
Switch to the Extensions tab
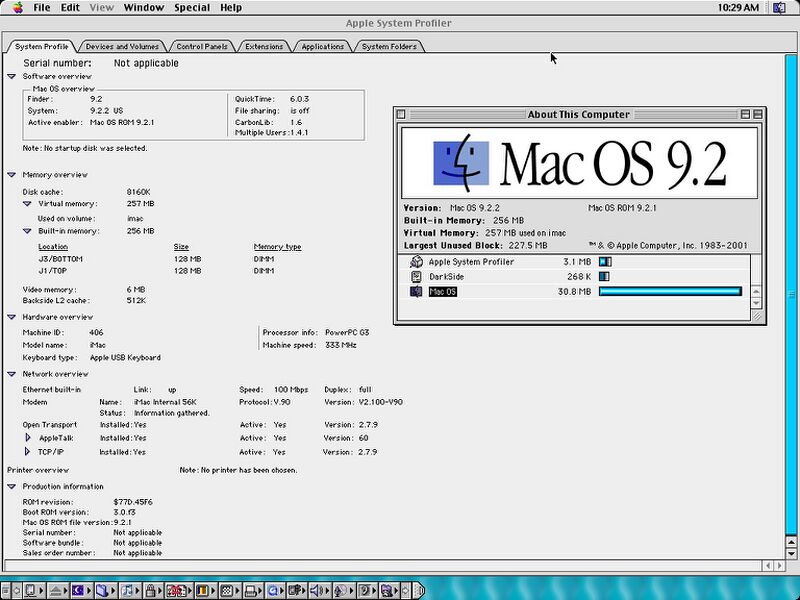click(264, 46)
